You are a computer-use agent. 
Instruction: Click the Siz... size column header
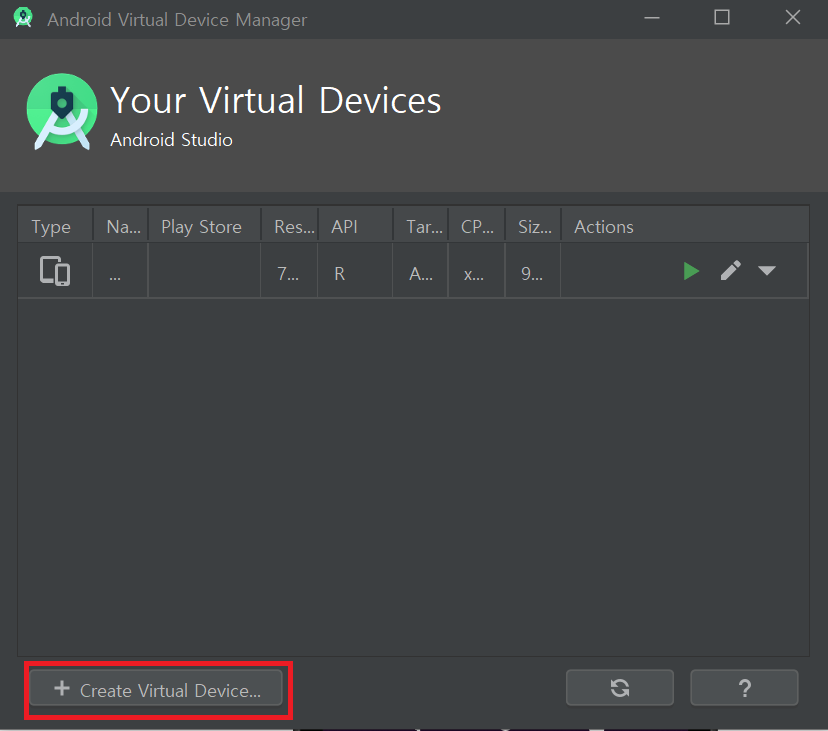(x=533, y=227)
